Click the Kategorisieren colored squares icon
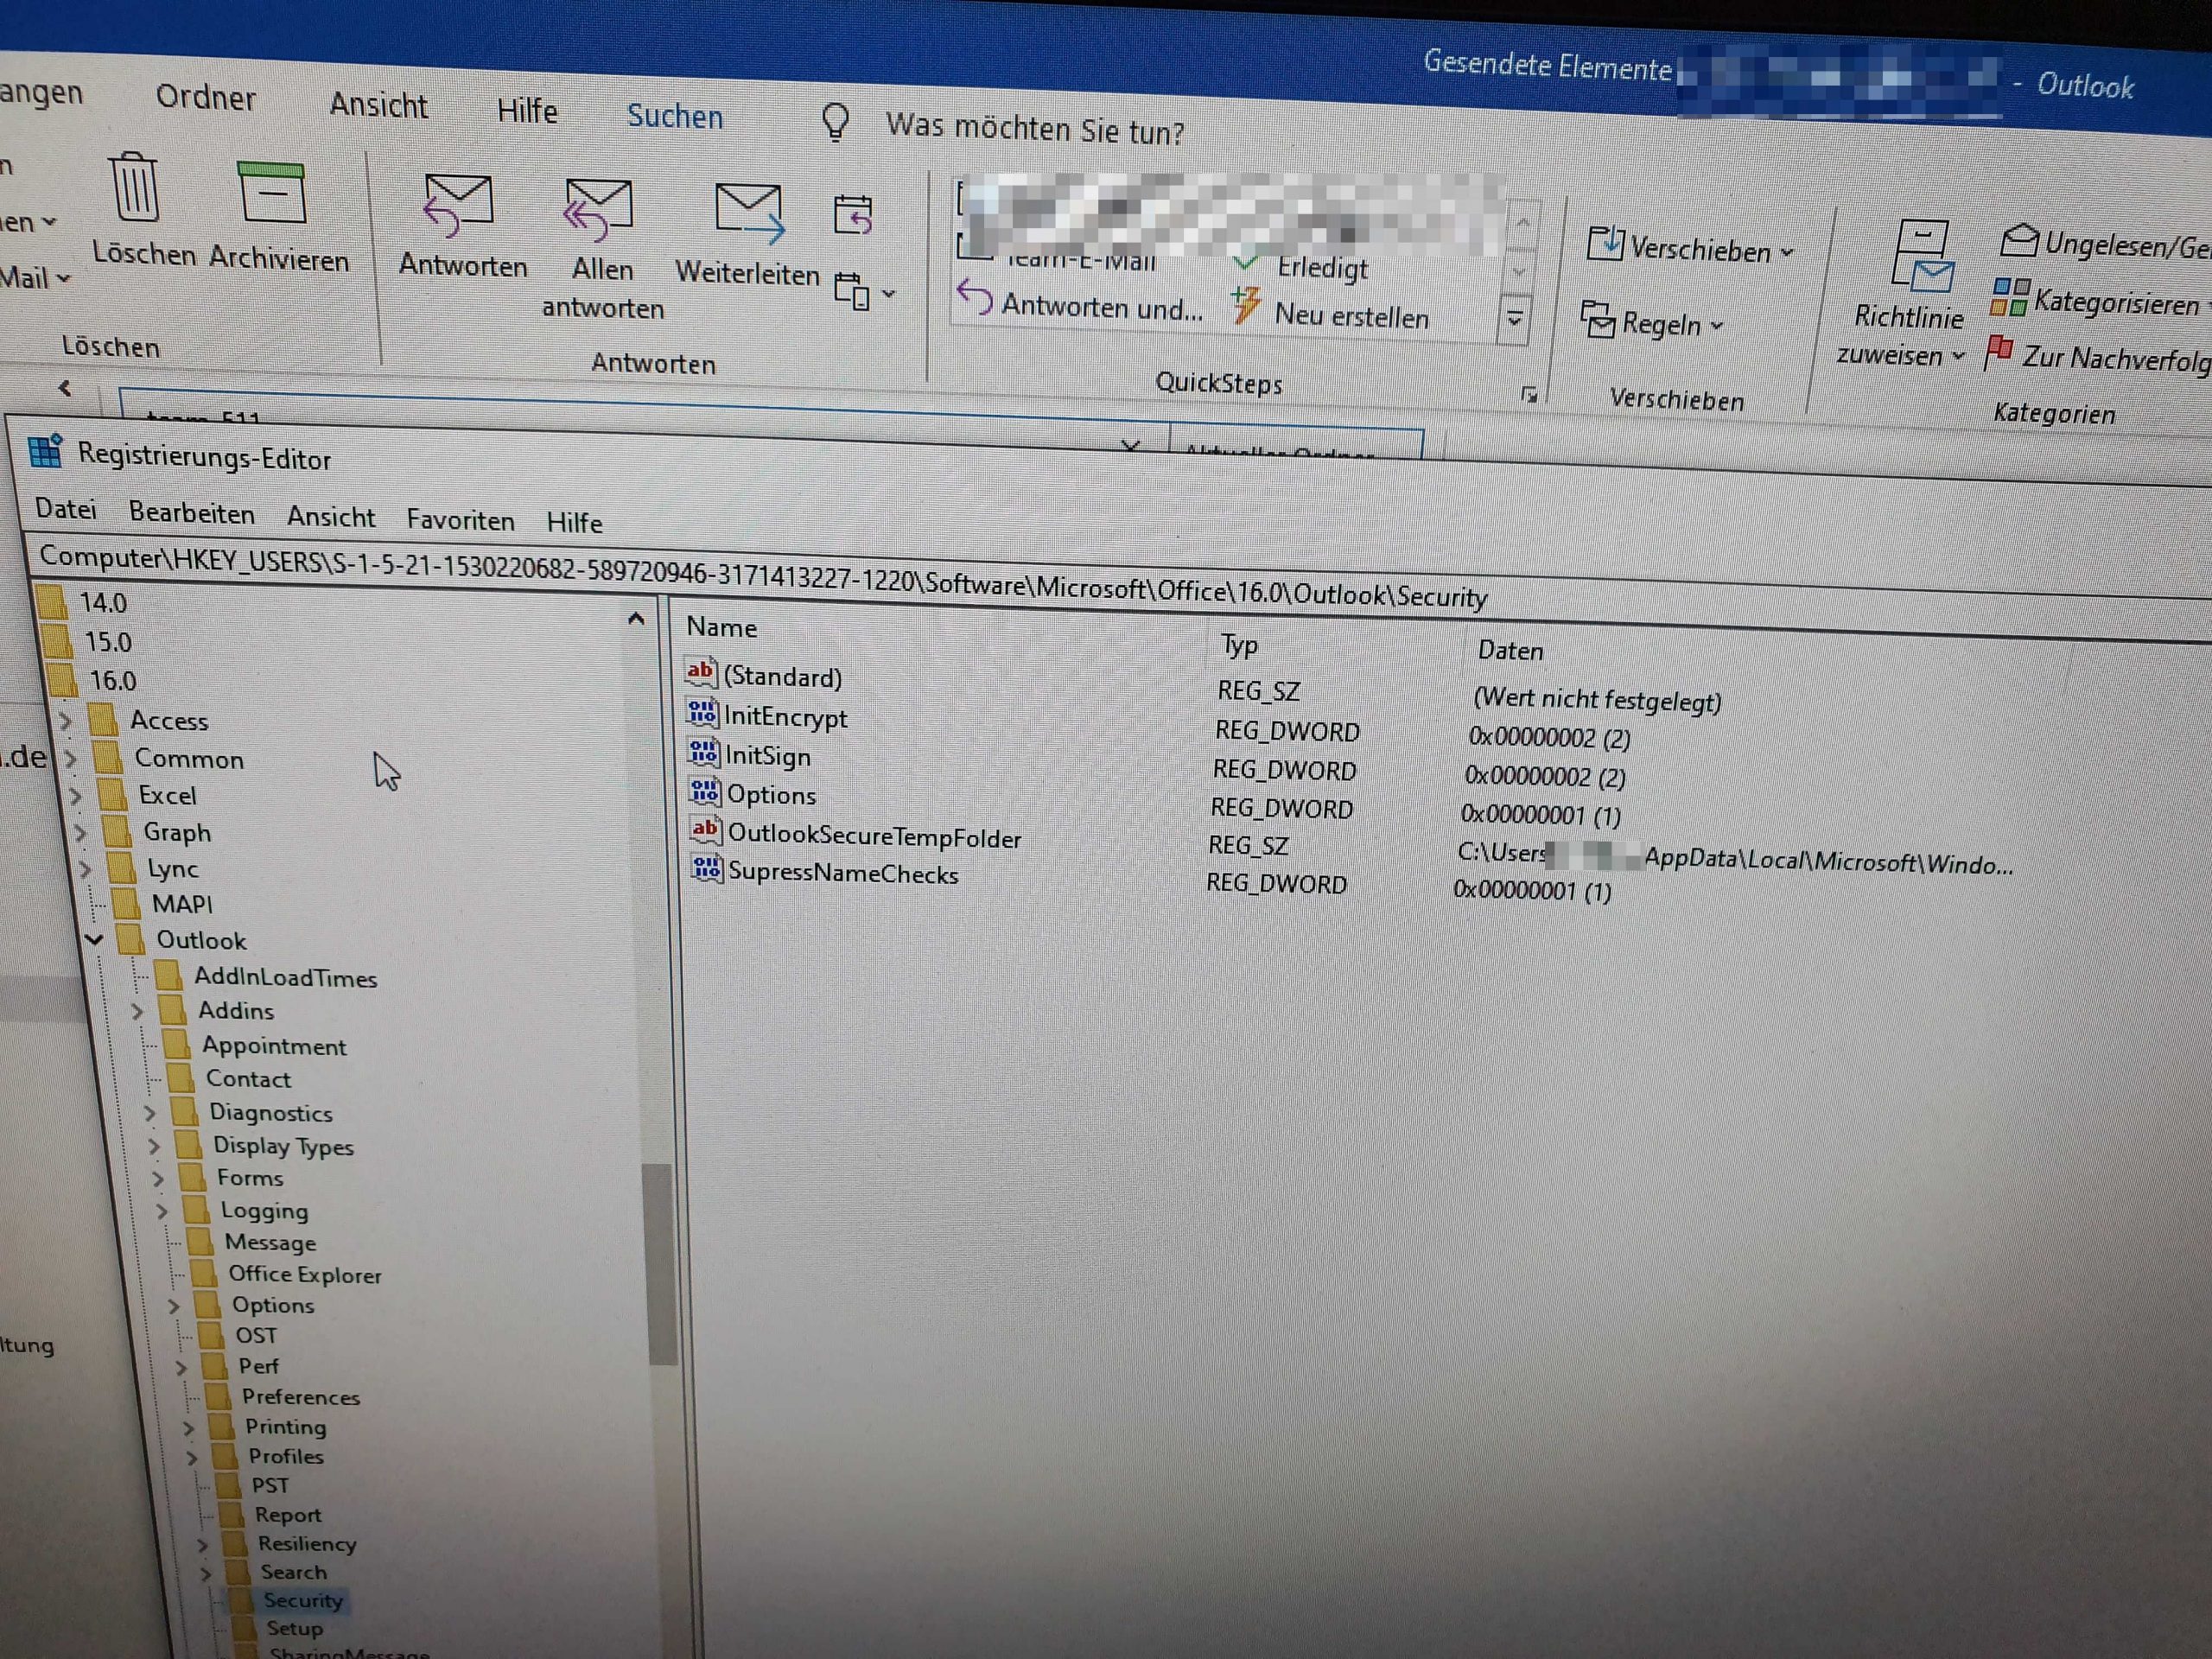This screenshot has width=2212, height=1659. pos(2009,297)
